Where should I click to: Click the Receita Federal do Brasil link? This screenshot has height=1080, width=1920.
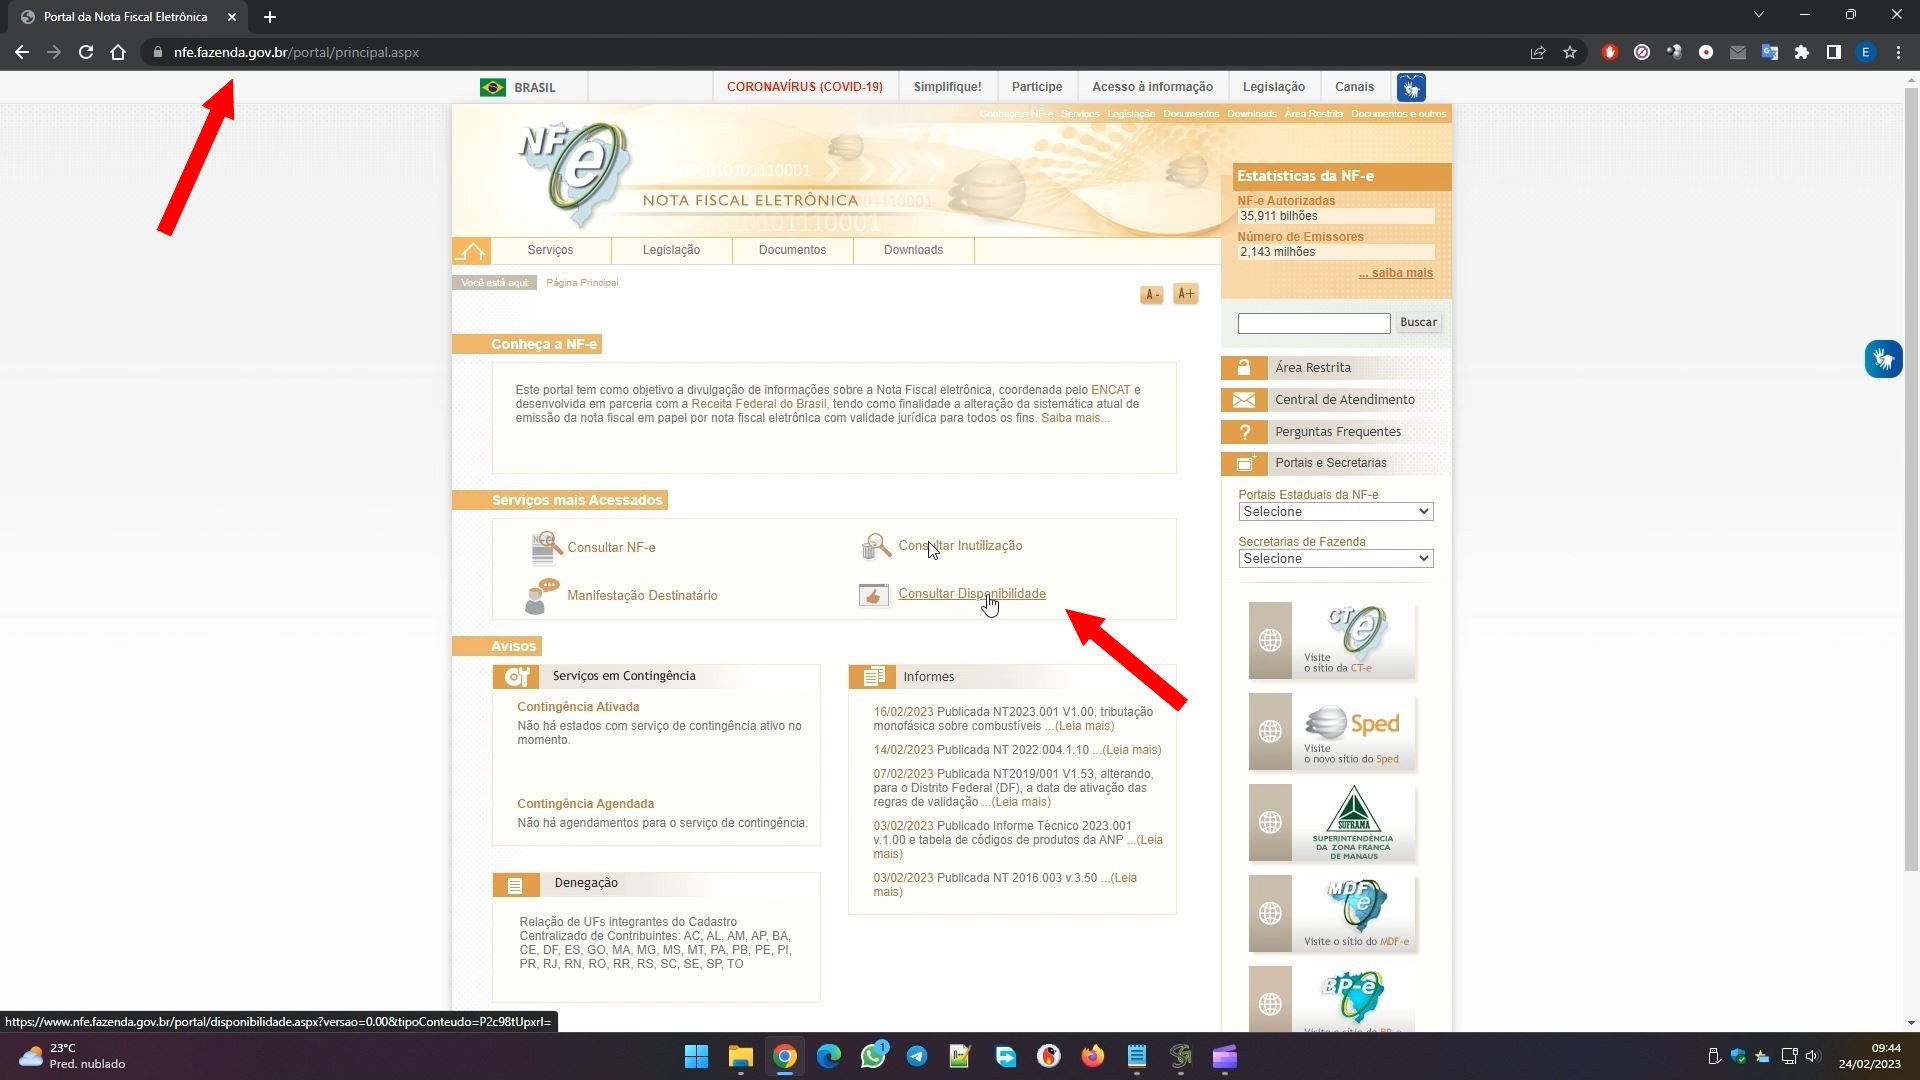point(759,404)
